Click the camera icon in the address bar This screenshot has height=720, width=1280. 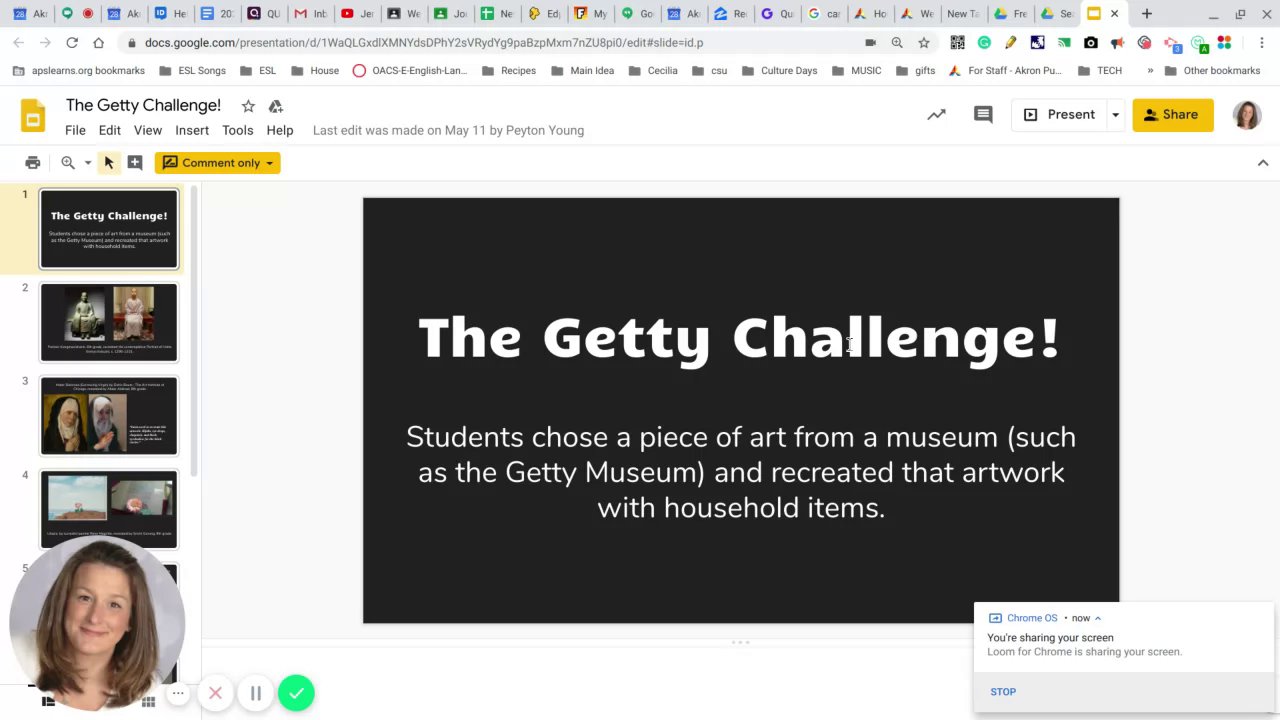pos(870,43)
